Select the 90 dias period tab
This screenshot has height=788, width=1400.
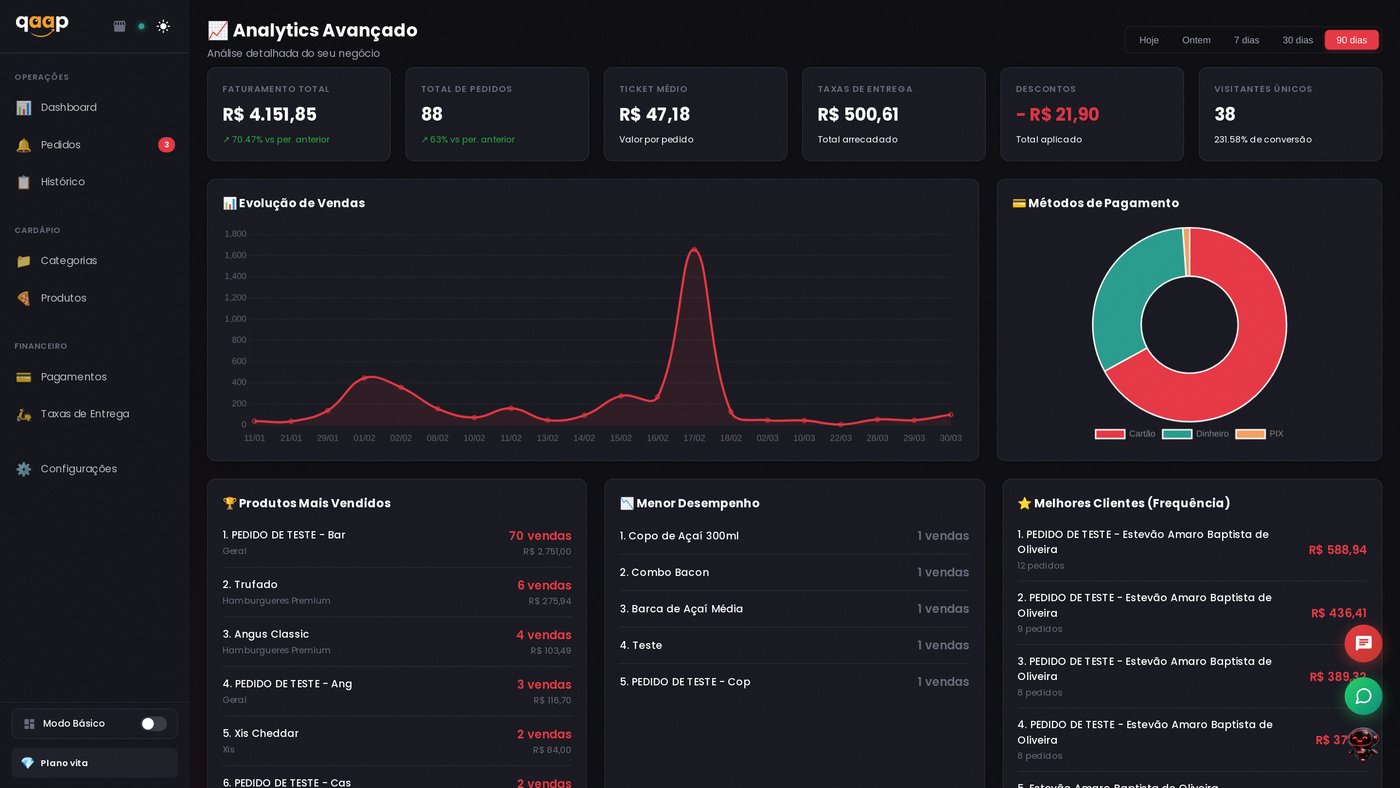coord(1351,40)
